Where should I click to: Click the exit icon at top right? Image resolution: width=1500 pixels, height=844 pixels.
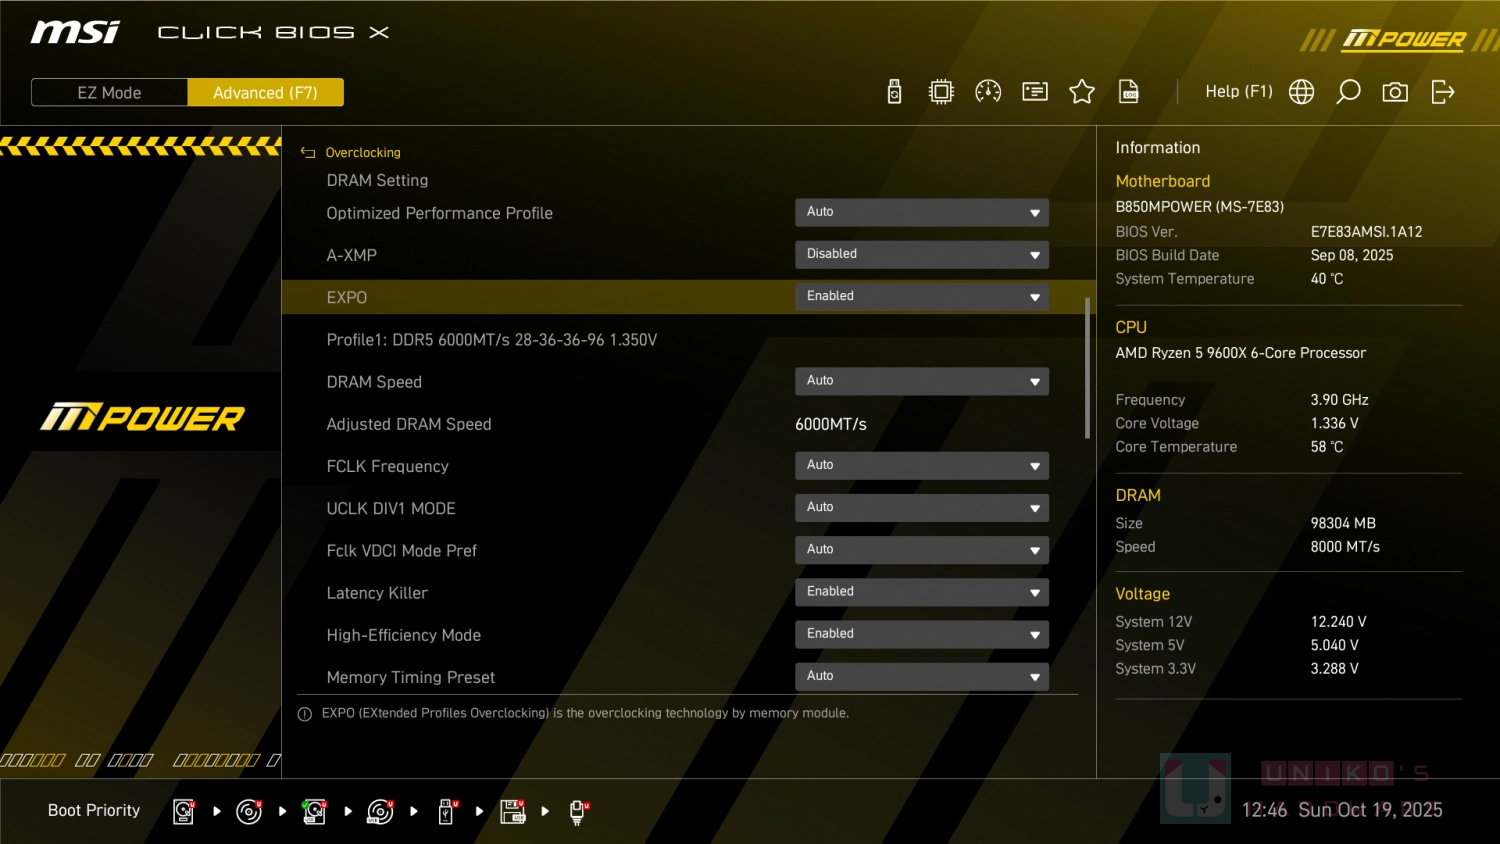pyautogui.click(x=1442, y=92)
